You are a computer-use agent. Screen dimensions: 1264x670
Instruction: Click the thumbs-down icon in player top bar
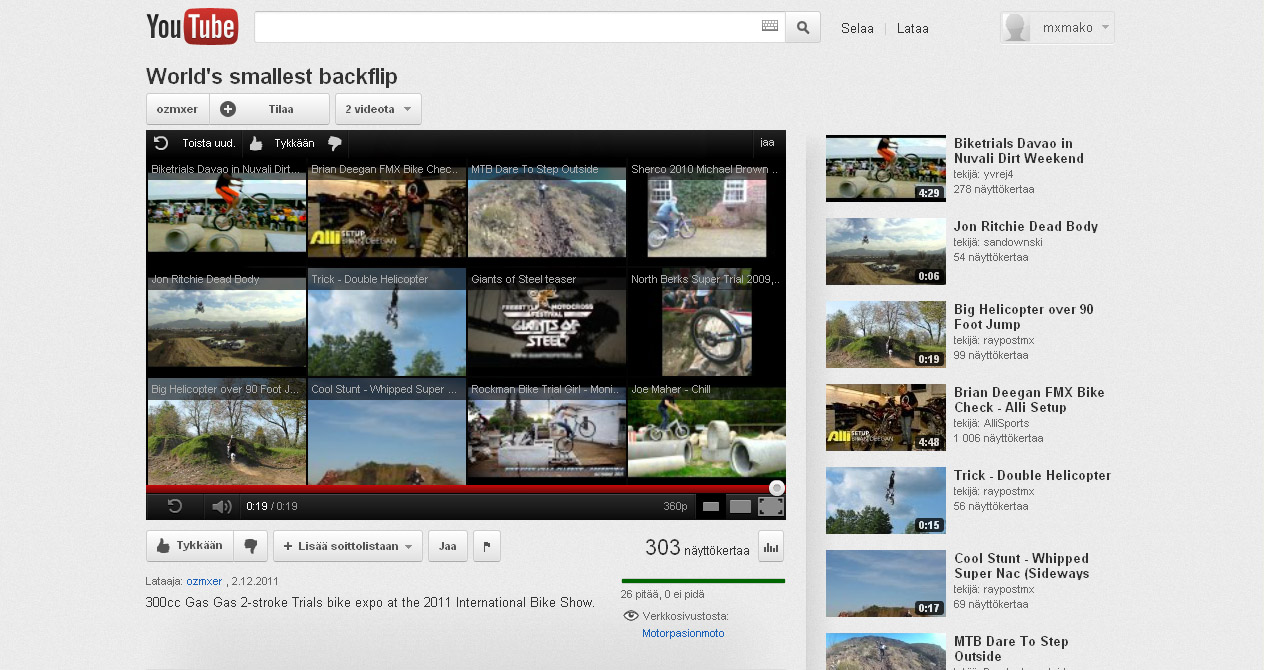point(335,143)
